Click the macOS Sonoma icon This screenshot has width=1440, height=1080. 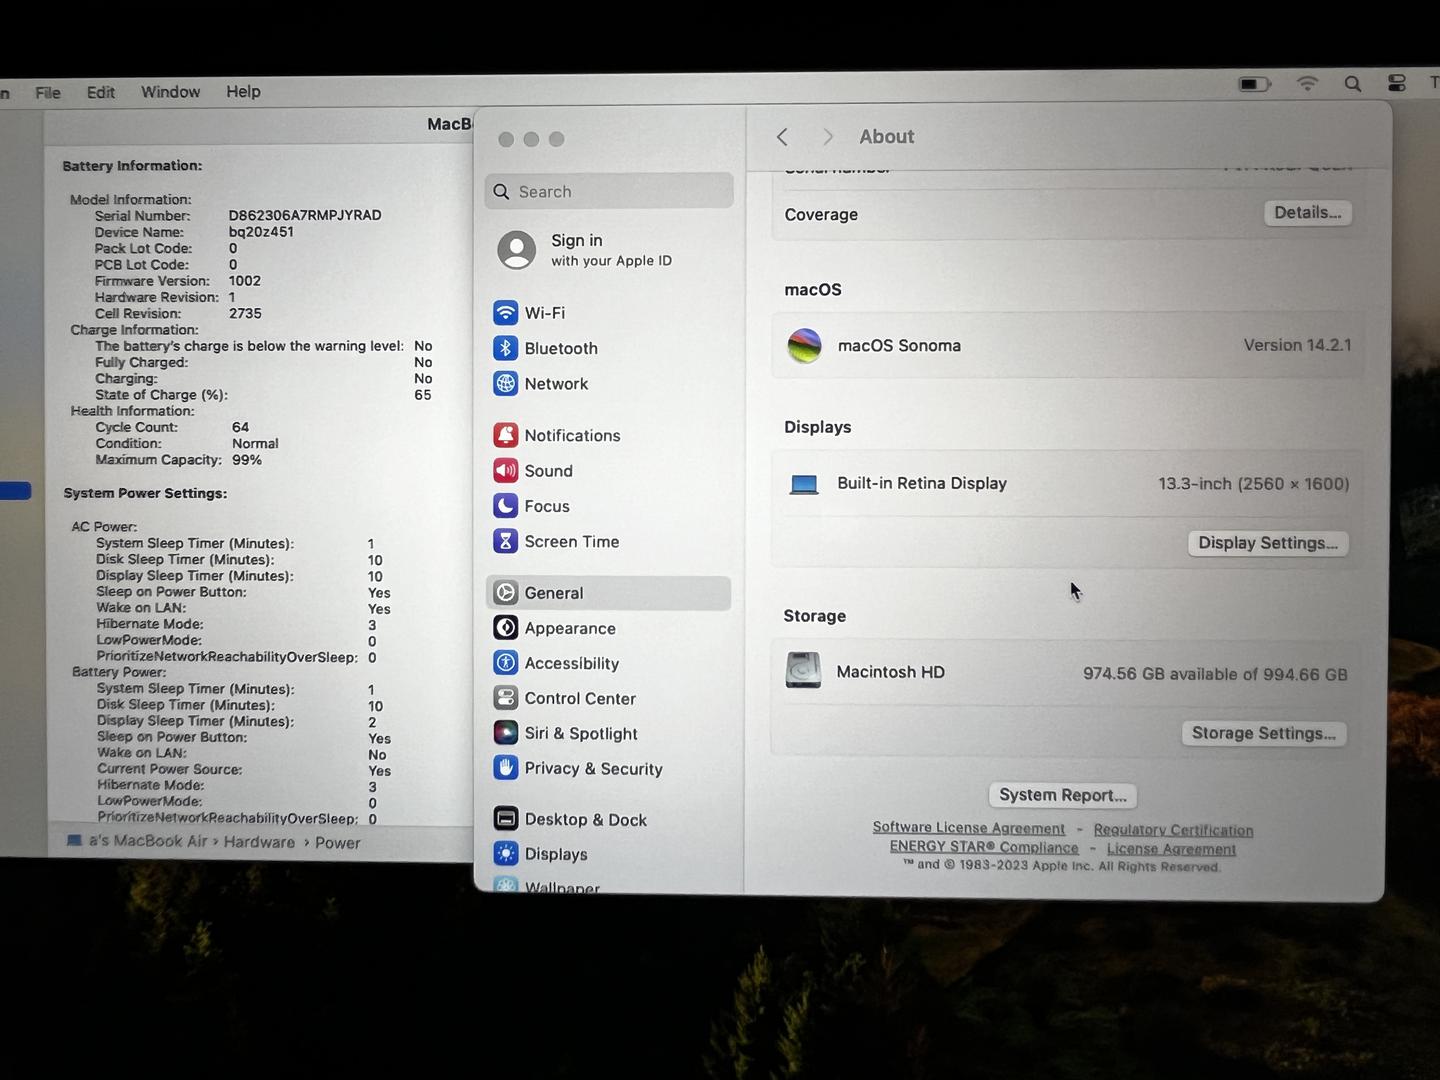click(804, 346)
